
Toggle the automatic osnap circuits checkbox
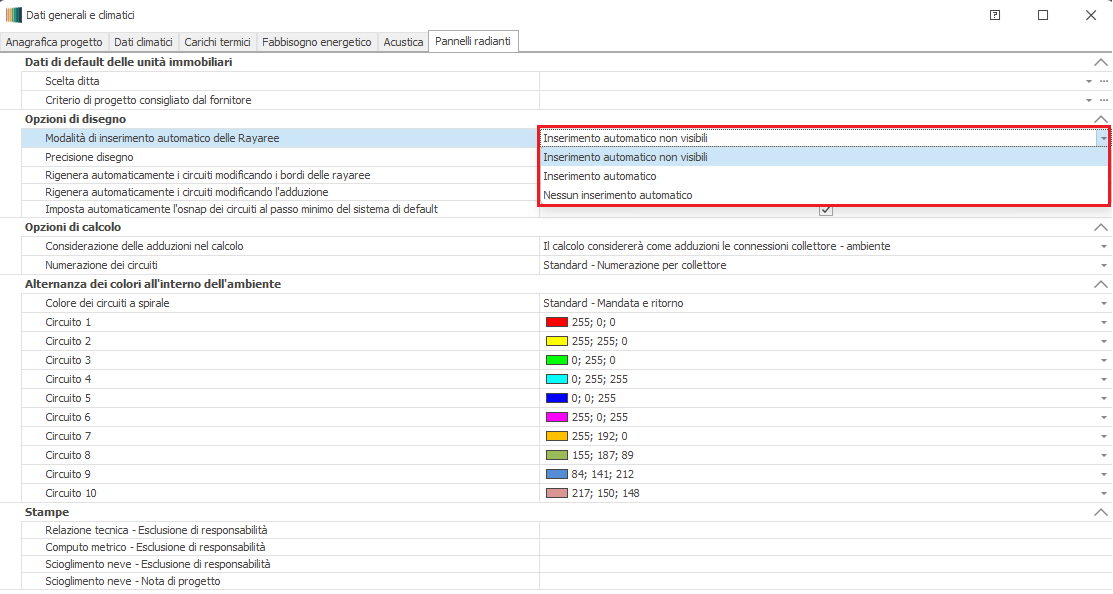[x=825, y=209]
